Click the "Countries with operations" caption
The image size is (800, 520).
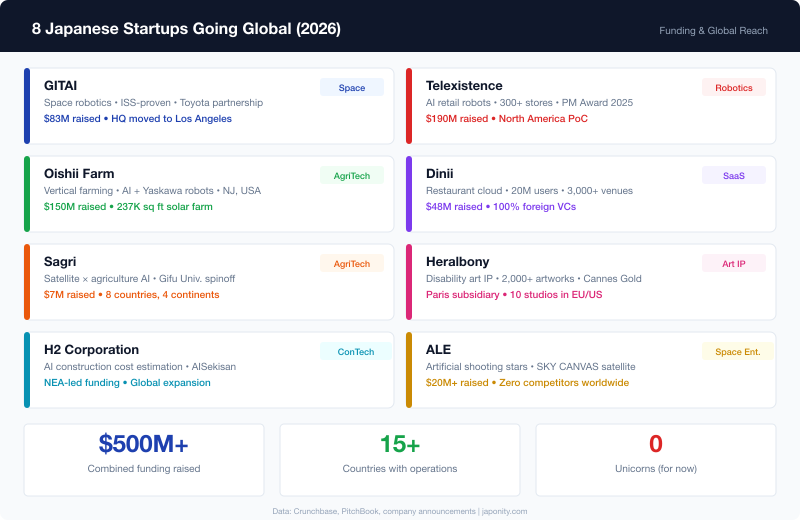pyautogui.click(x=400, y=468)
